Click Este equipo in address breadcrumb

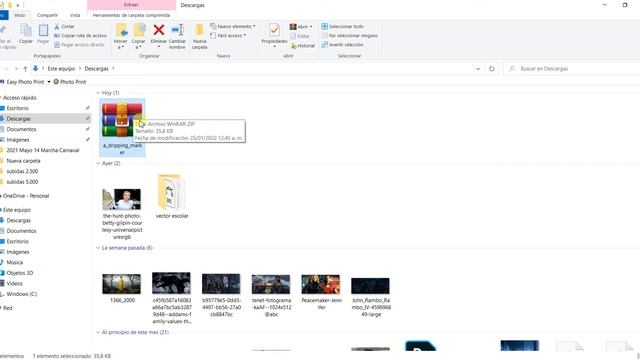pyautogui.click(x=61, y=69)
